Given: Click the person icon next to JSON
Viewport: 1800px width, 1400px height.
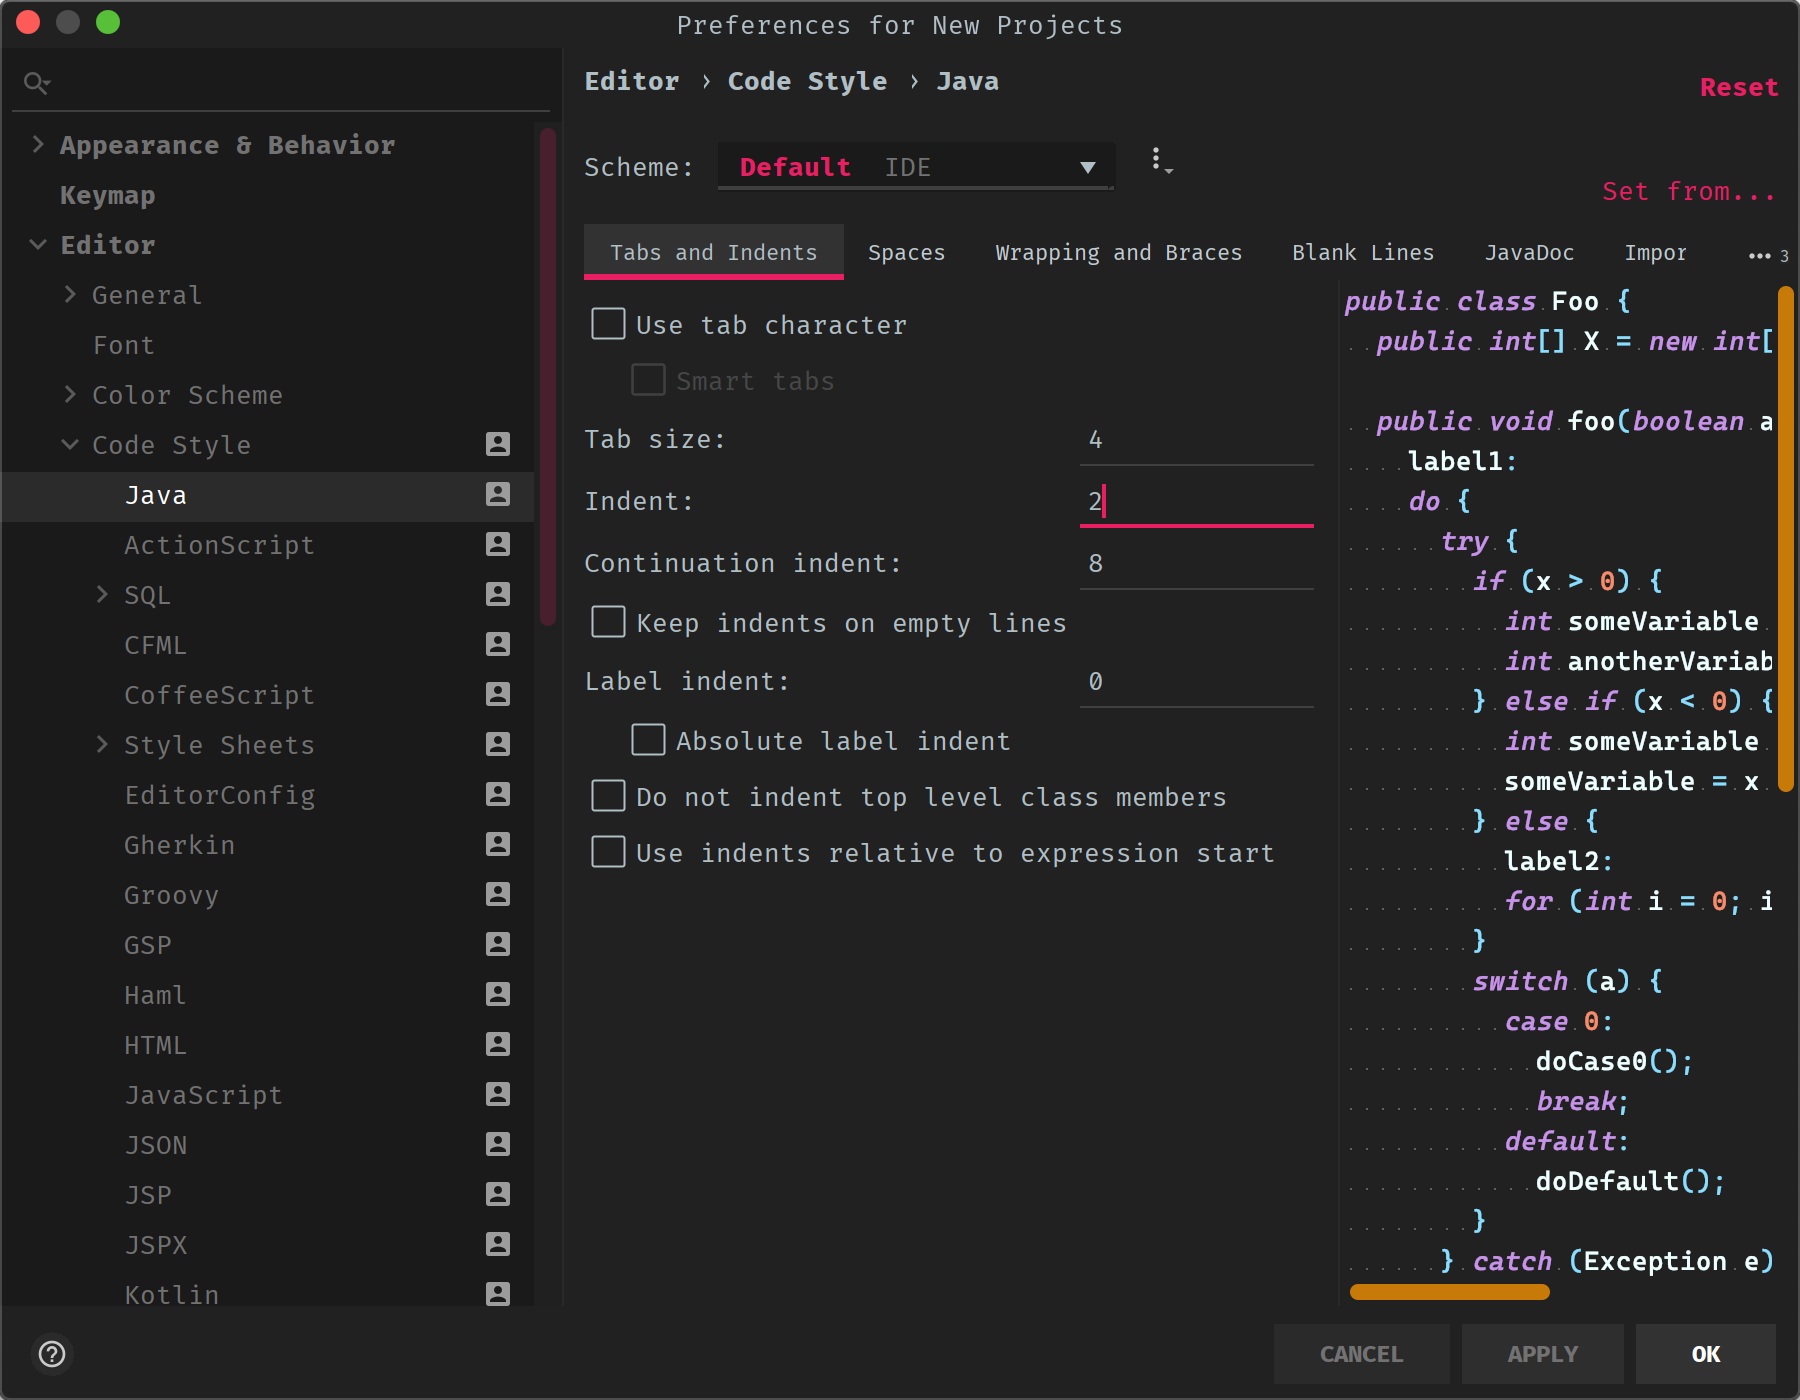Looking at the screenshot, I should pyautogui.click(x=499, y=1144).
